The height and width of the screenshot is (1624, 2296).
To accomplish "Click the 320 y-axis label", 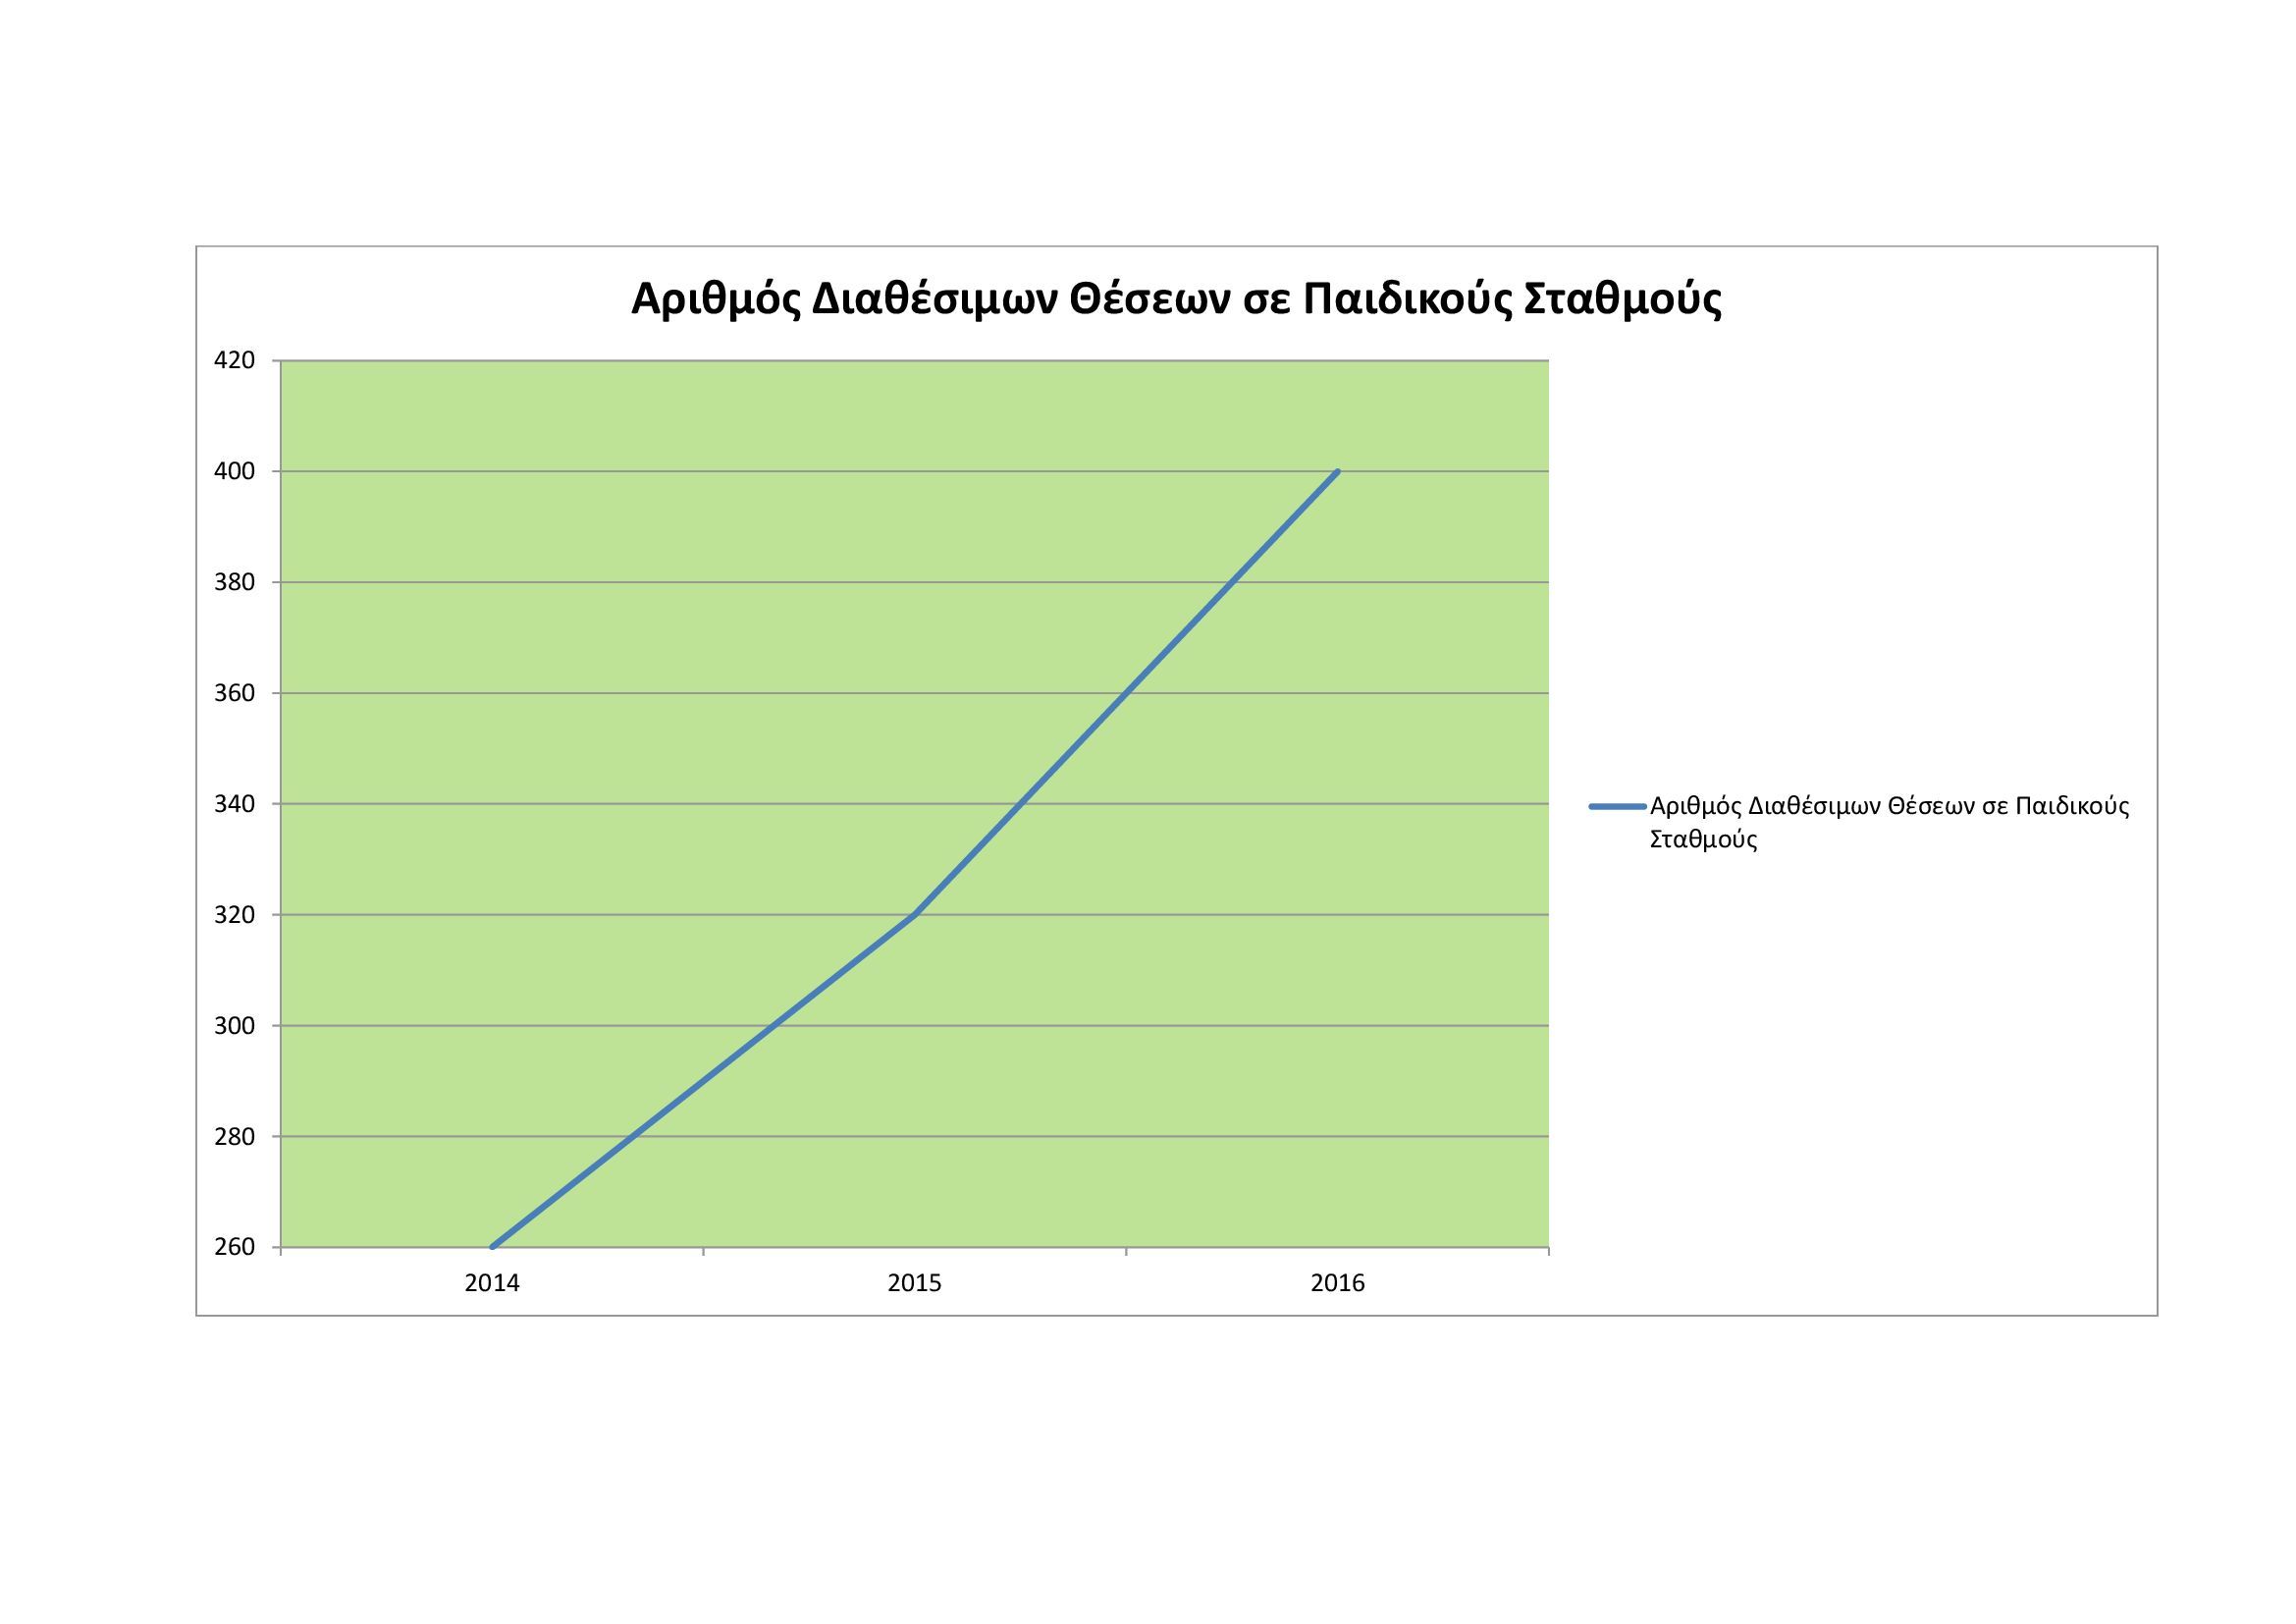I will 235,915.
